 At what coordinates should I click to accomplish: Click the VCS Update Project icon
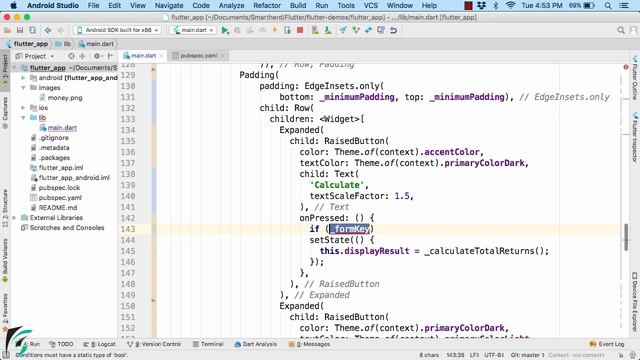tap(343, 30)
